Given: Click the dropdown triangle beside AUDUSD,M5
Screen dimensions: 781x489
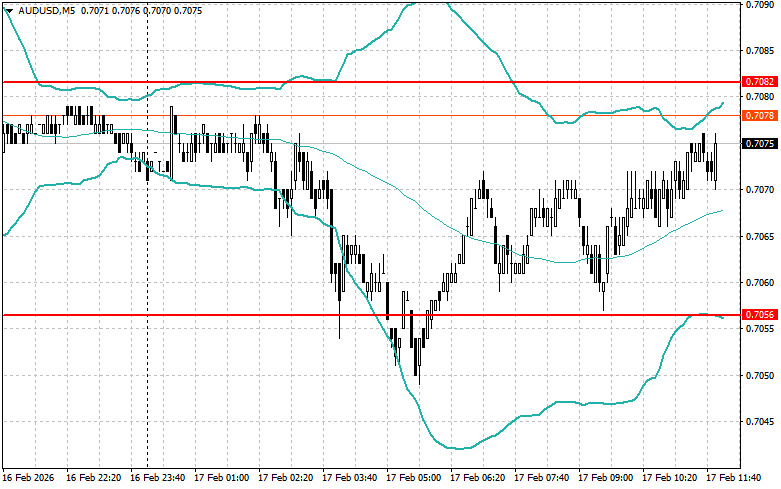Looking at the screenshot, I should click(x=9, y=10).
